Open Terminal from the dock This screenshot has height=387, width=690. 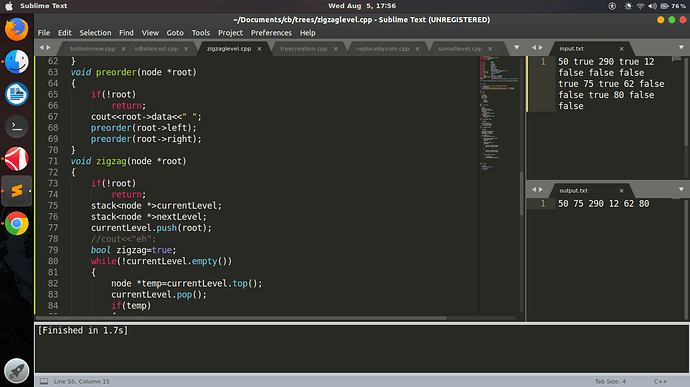point(16,126)
